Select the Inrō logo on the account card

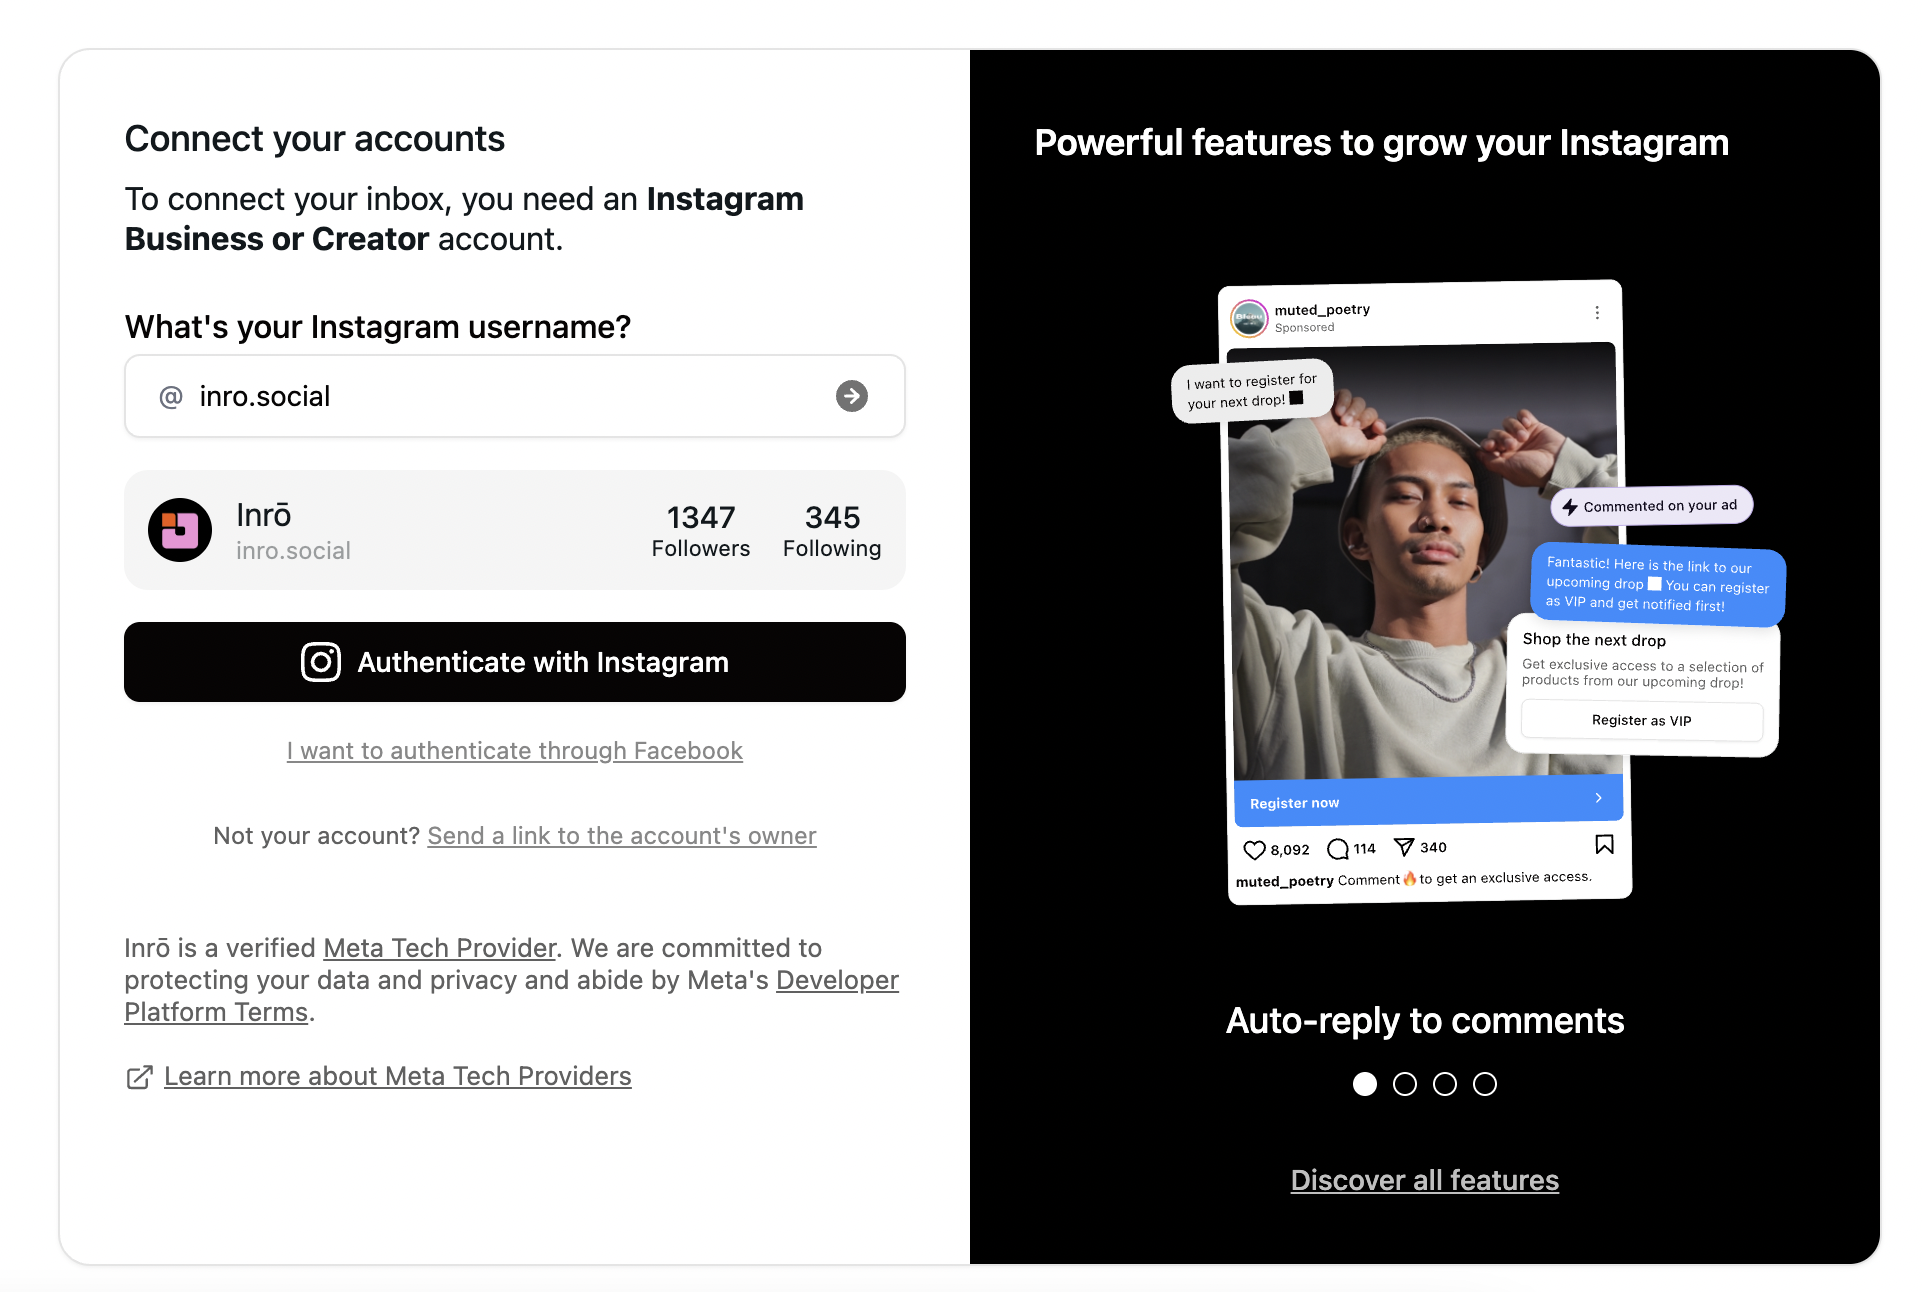179,530
